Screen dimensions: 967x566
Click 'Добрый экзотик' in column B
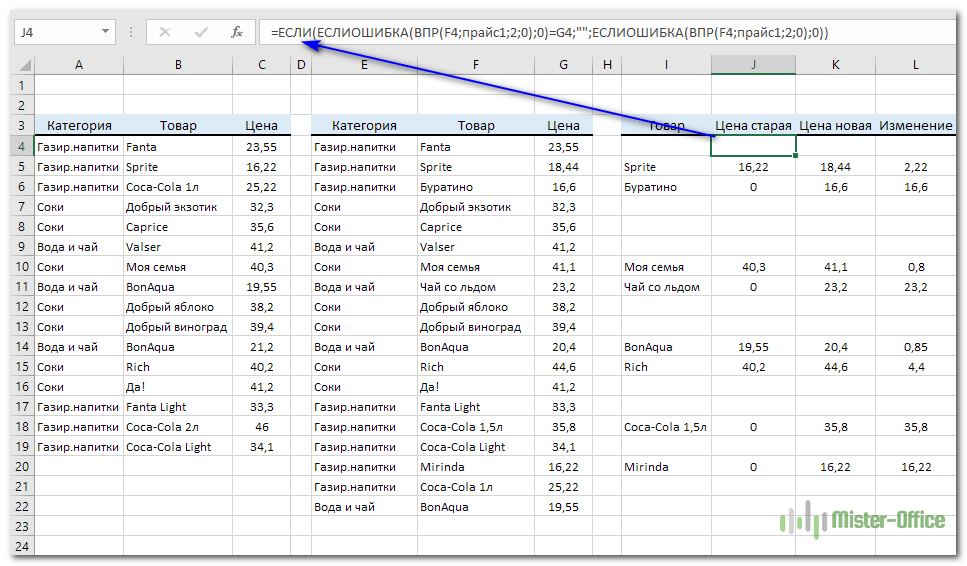[x=171, y=207]
